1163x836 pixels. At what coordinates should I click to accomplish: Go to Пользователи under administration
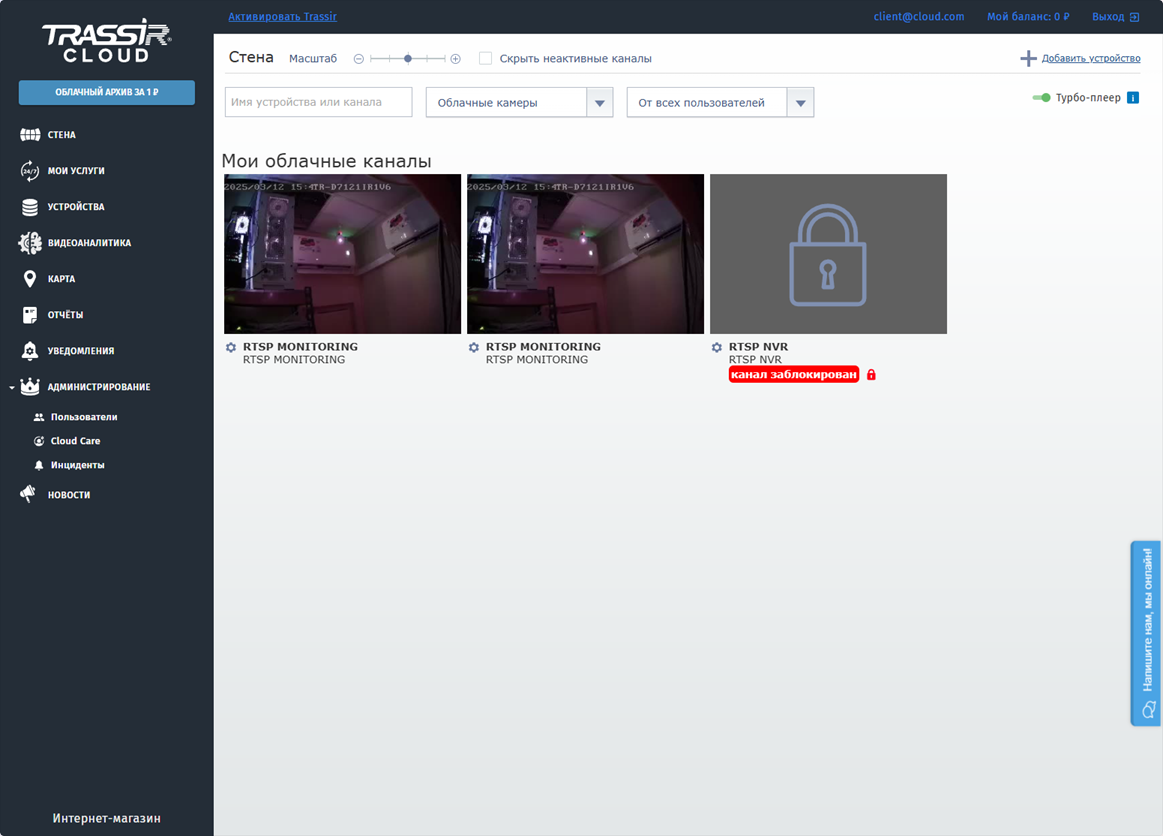click(83, 417)
